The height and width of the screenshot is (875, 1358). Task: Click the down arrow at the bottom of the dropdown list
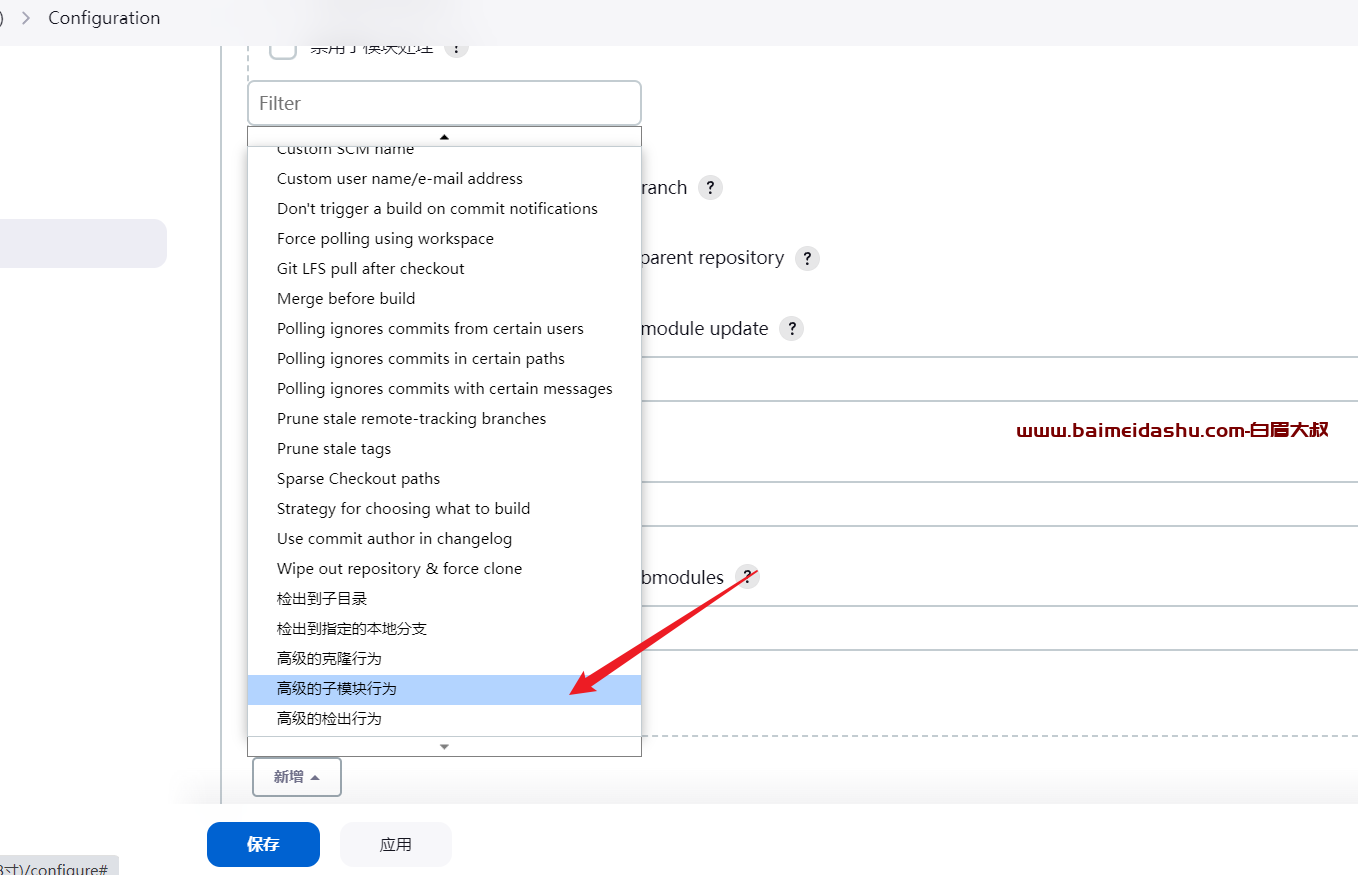(x=445, y=747)
